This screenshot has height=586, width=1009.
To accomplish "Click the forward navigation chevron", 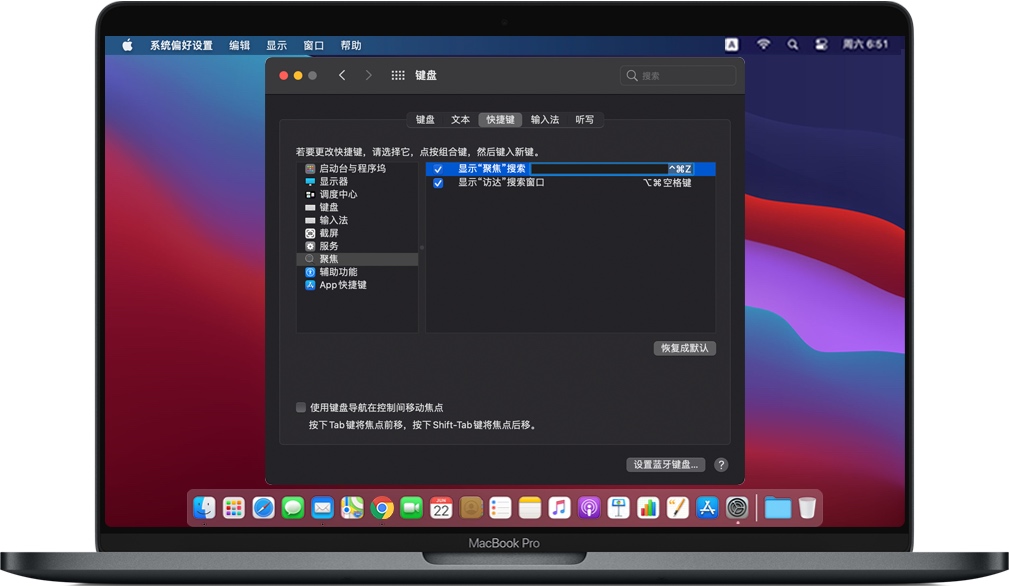I will [368, 75].
